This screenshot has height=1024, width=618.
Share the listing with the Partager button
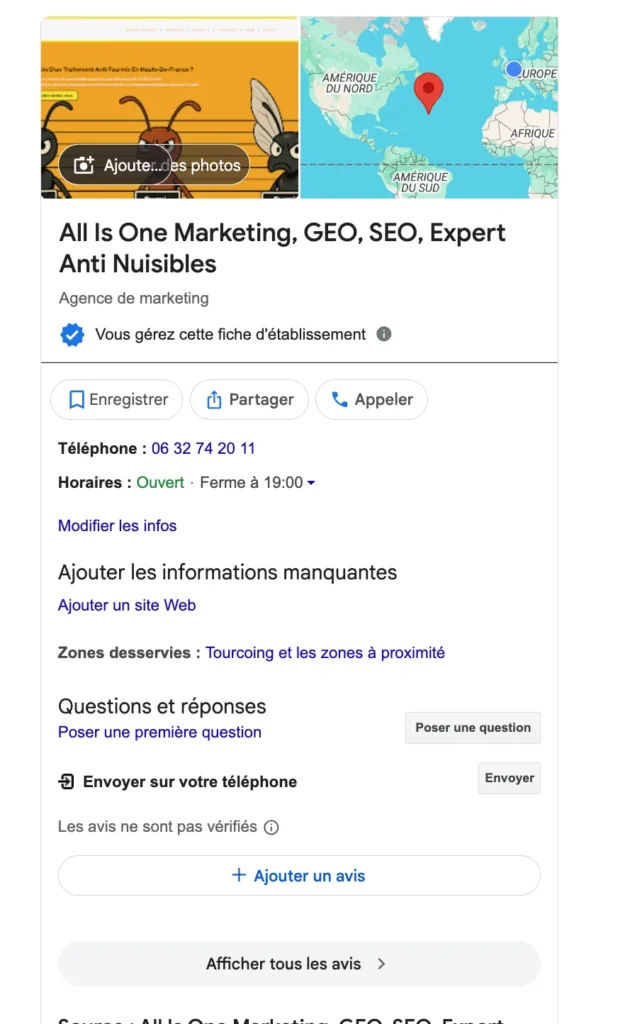[249, 400]
